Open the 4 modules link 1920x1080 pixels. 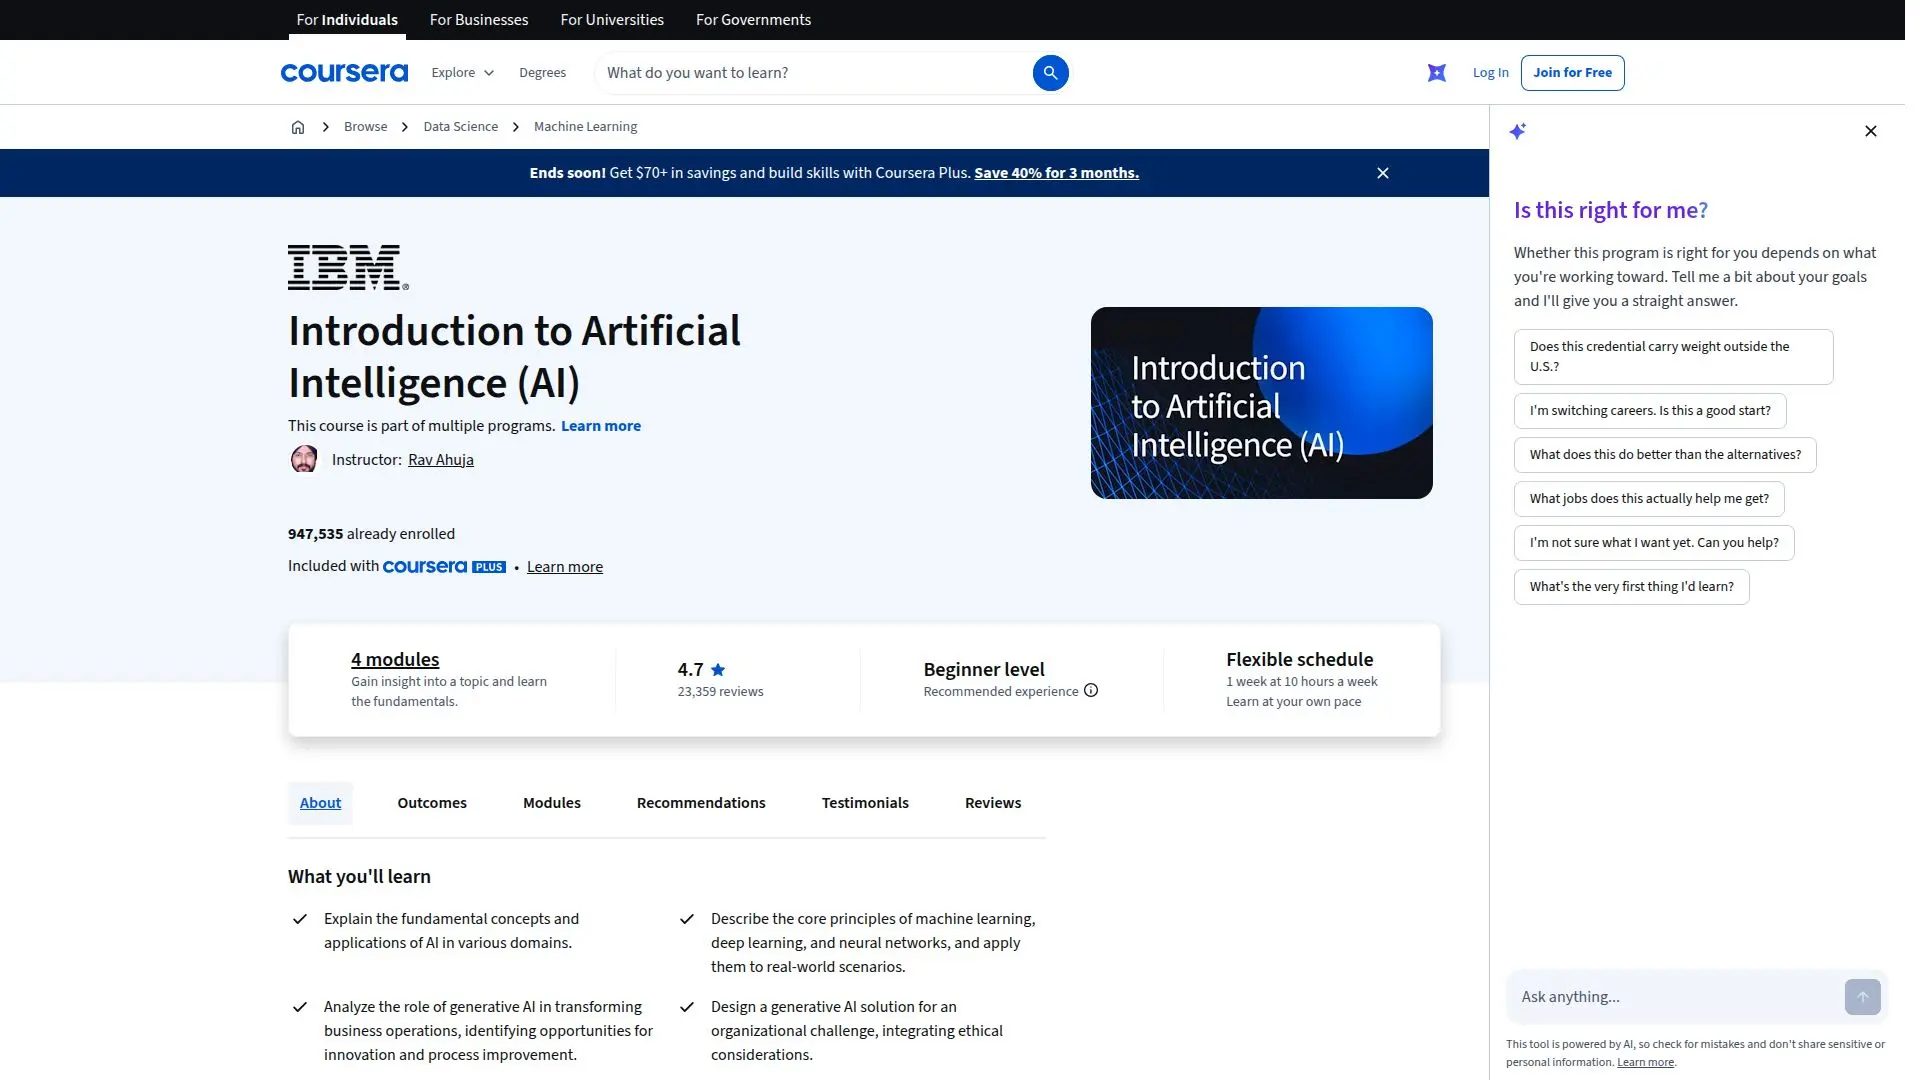395,660
